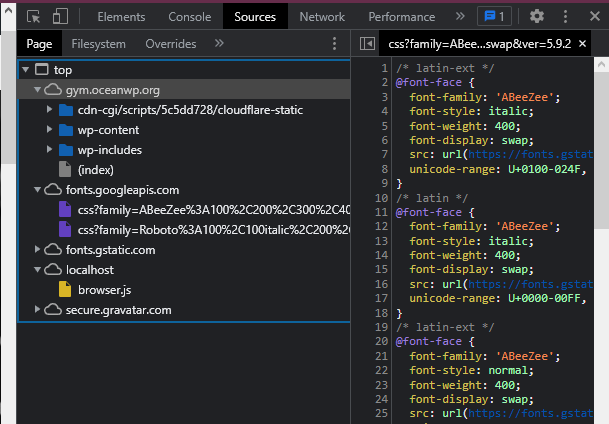Viewport: 609px width, 424px height.
Task: Open the navigator pane three-dot menu
Action: pyautogui.click(x=334, y=43)
